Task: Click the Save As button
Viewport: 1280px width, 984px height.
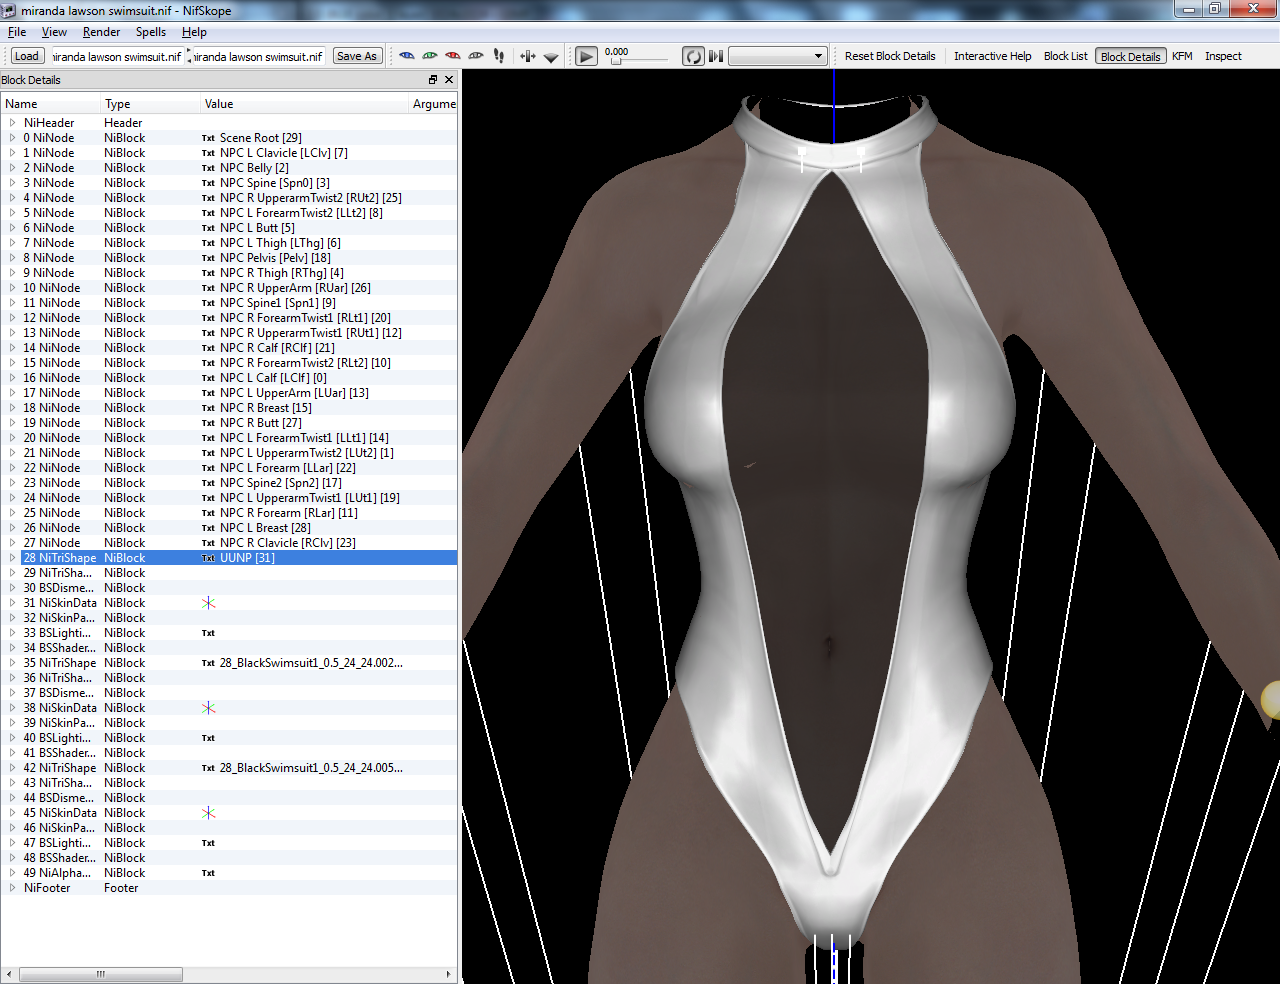Action: click(357, 56)
